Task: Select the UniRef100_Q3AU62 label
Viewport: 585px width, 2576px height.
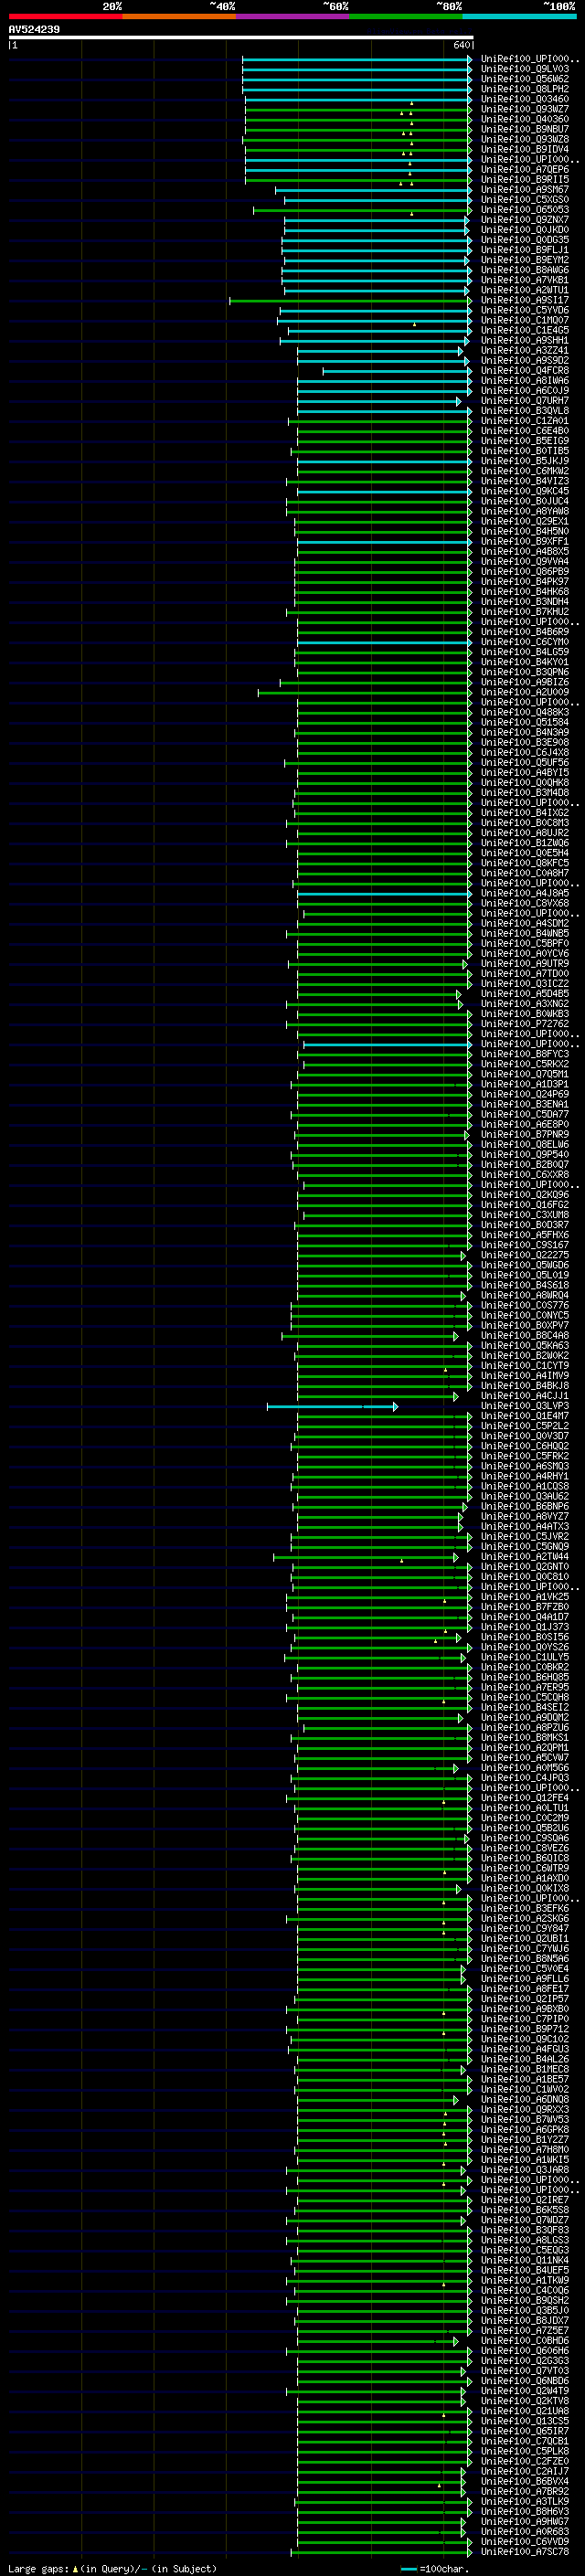Action: [x=524, y=1496]
